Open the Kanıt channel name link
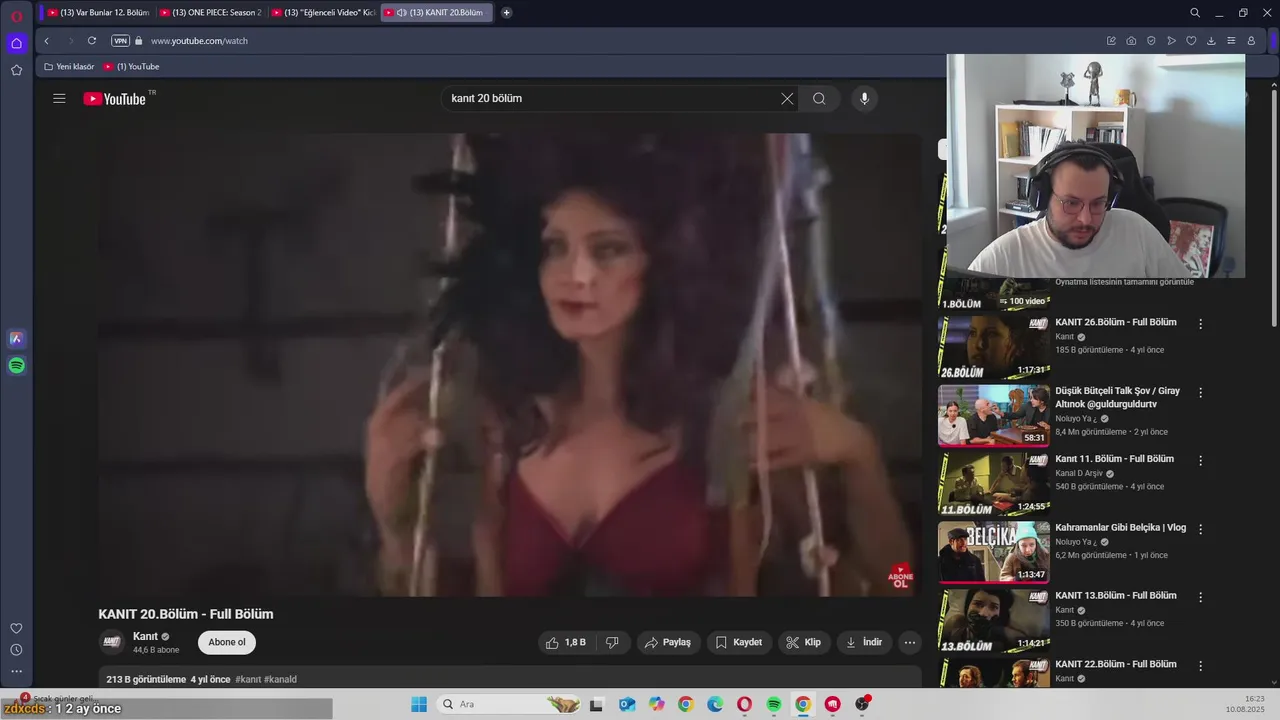This screenshot has height=720, width=1280. pyautogui.click(x=146, y=636)
